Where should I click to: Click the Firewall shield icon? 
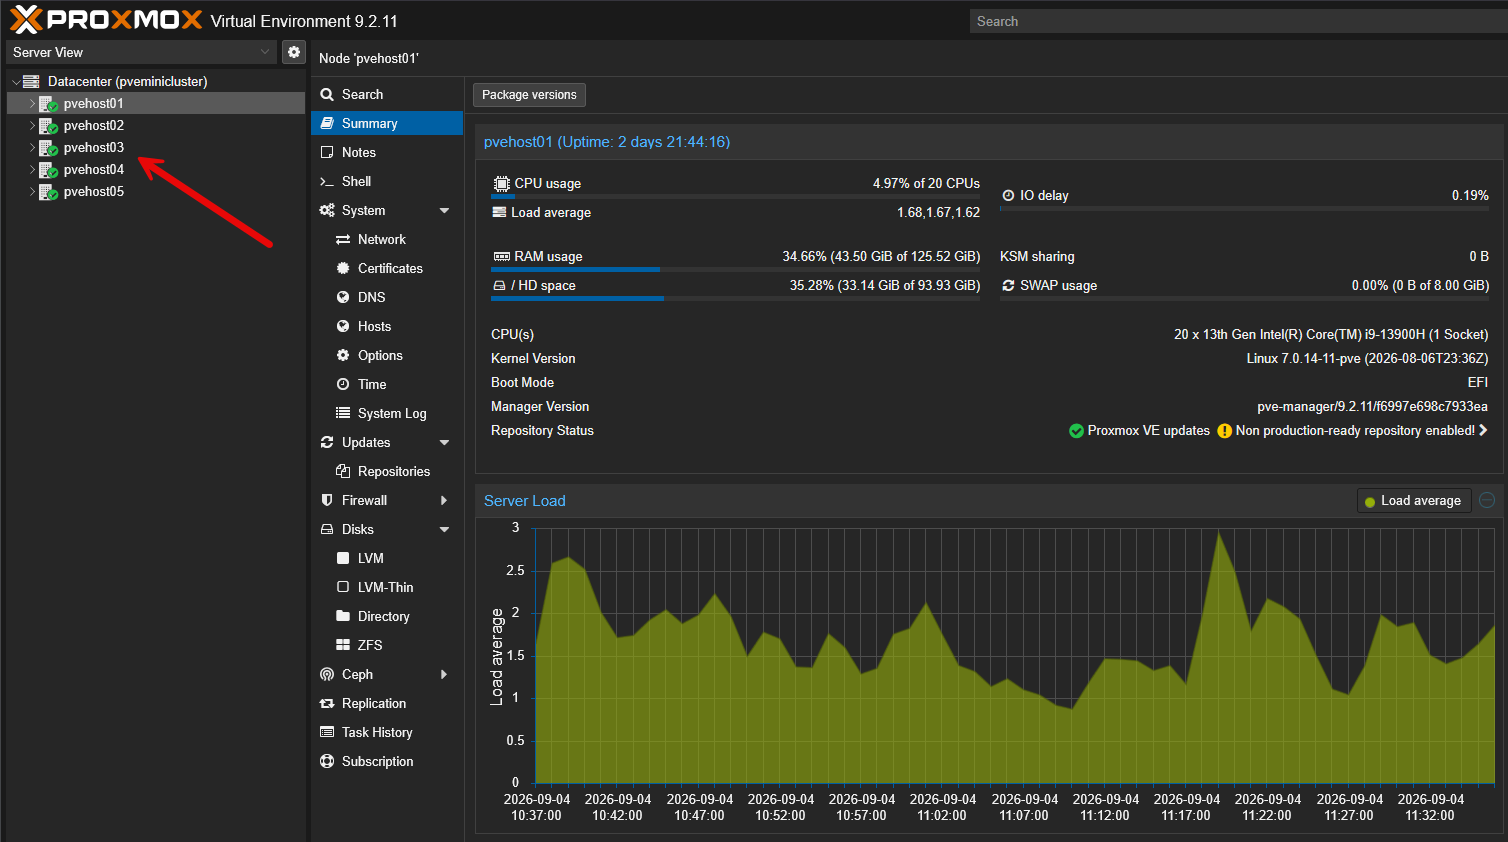327,500
